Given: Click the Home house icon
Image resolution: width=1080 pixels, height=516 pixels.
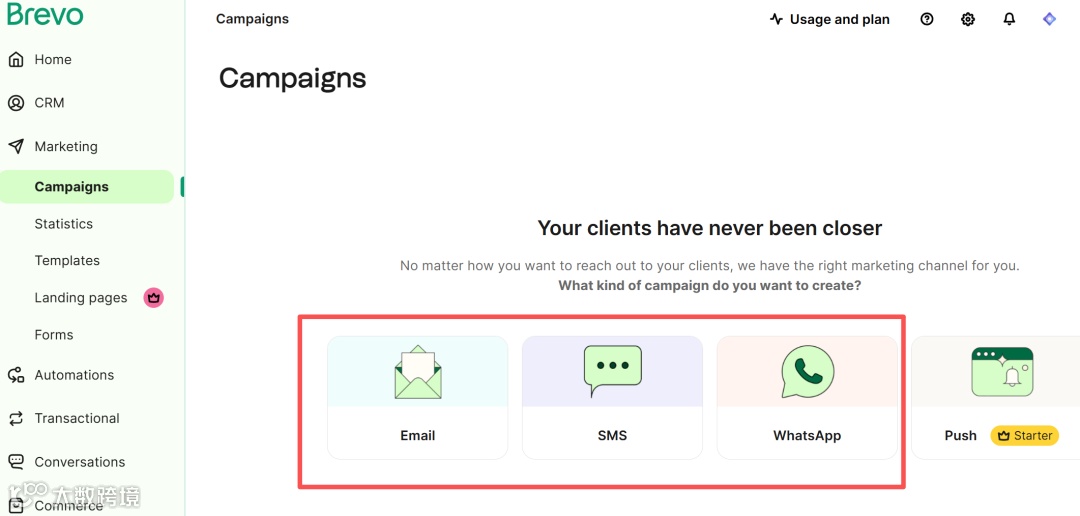Looking at the screenshot, I should tap(16, 59).
